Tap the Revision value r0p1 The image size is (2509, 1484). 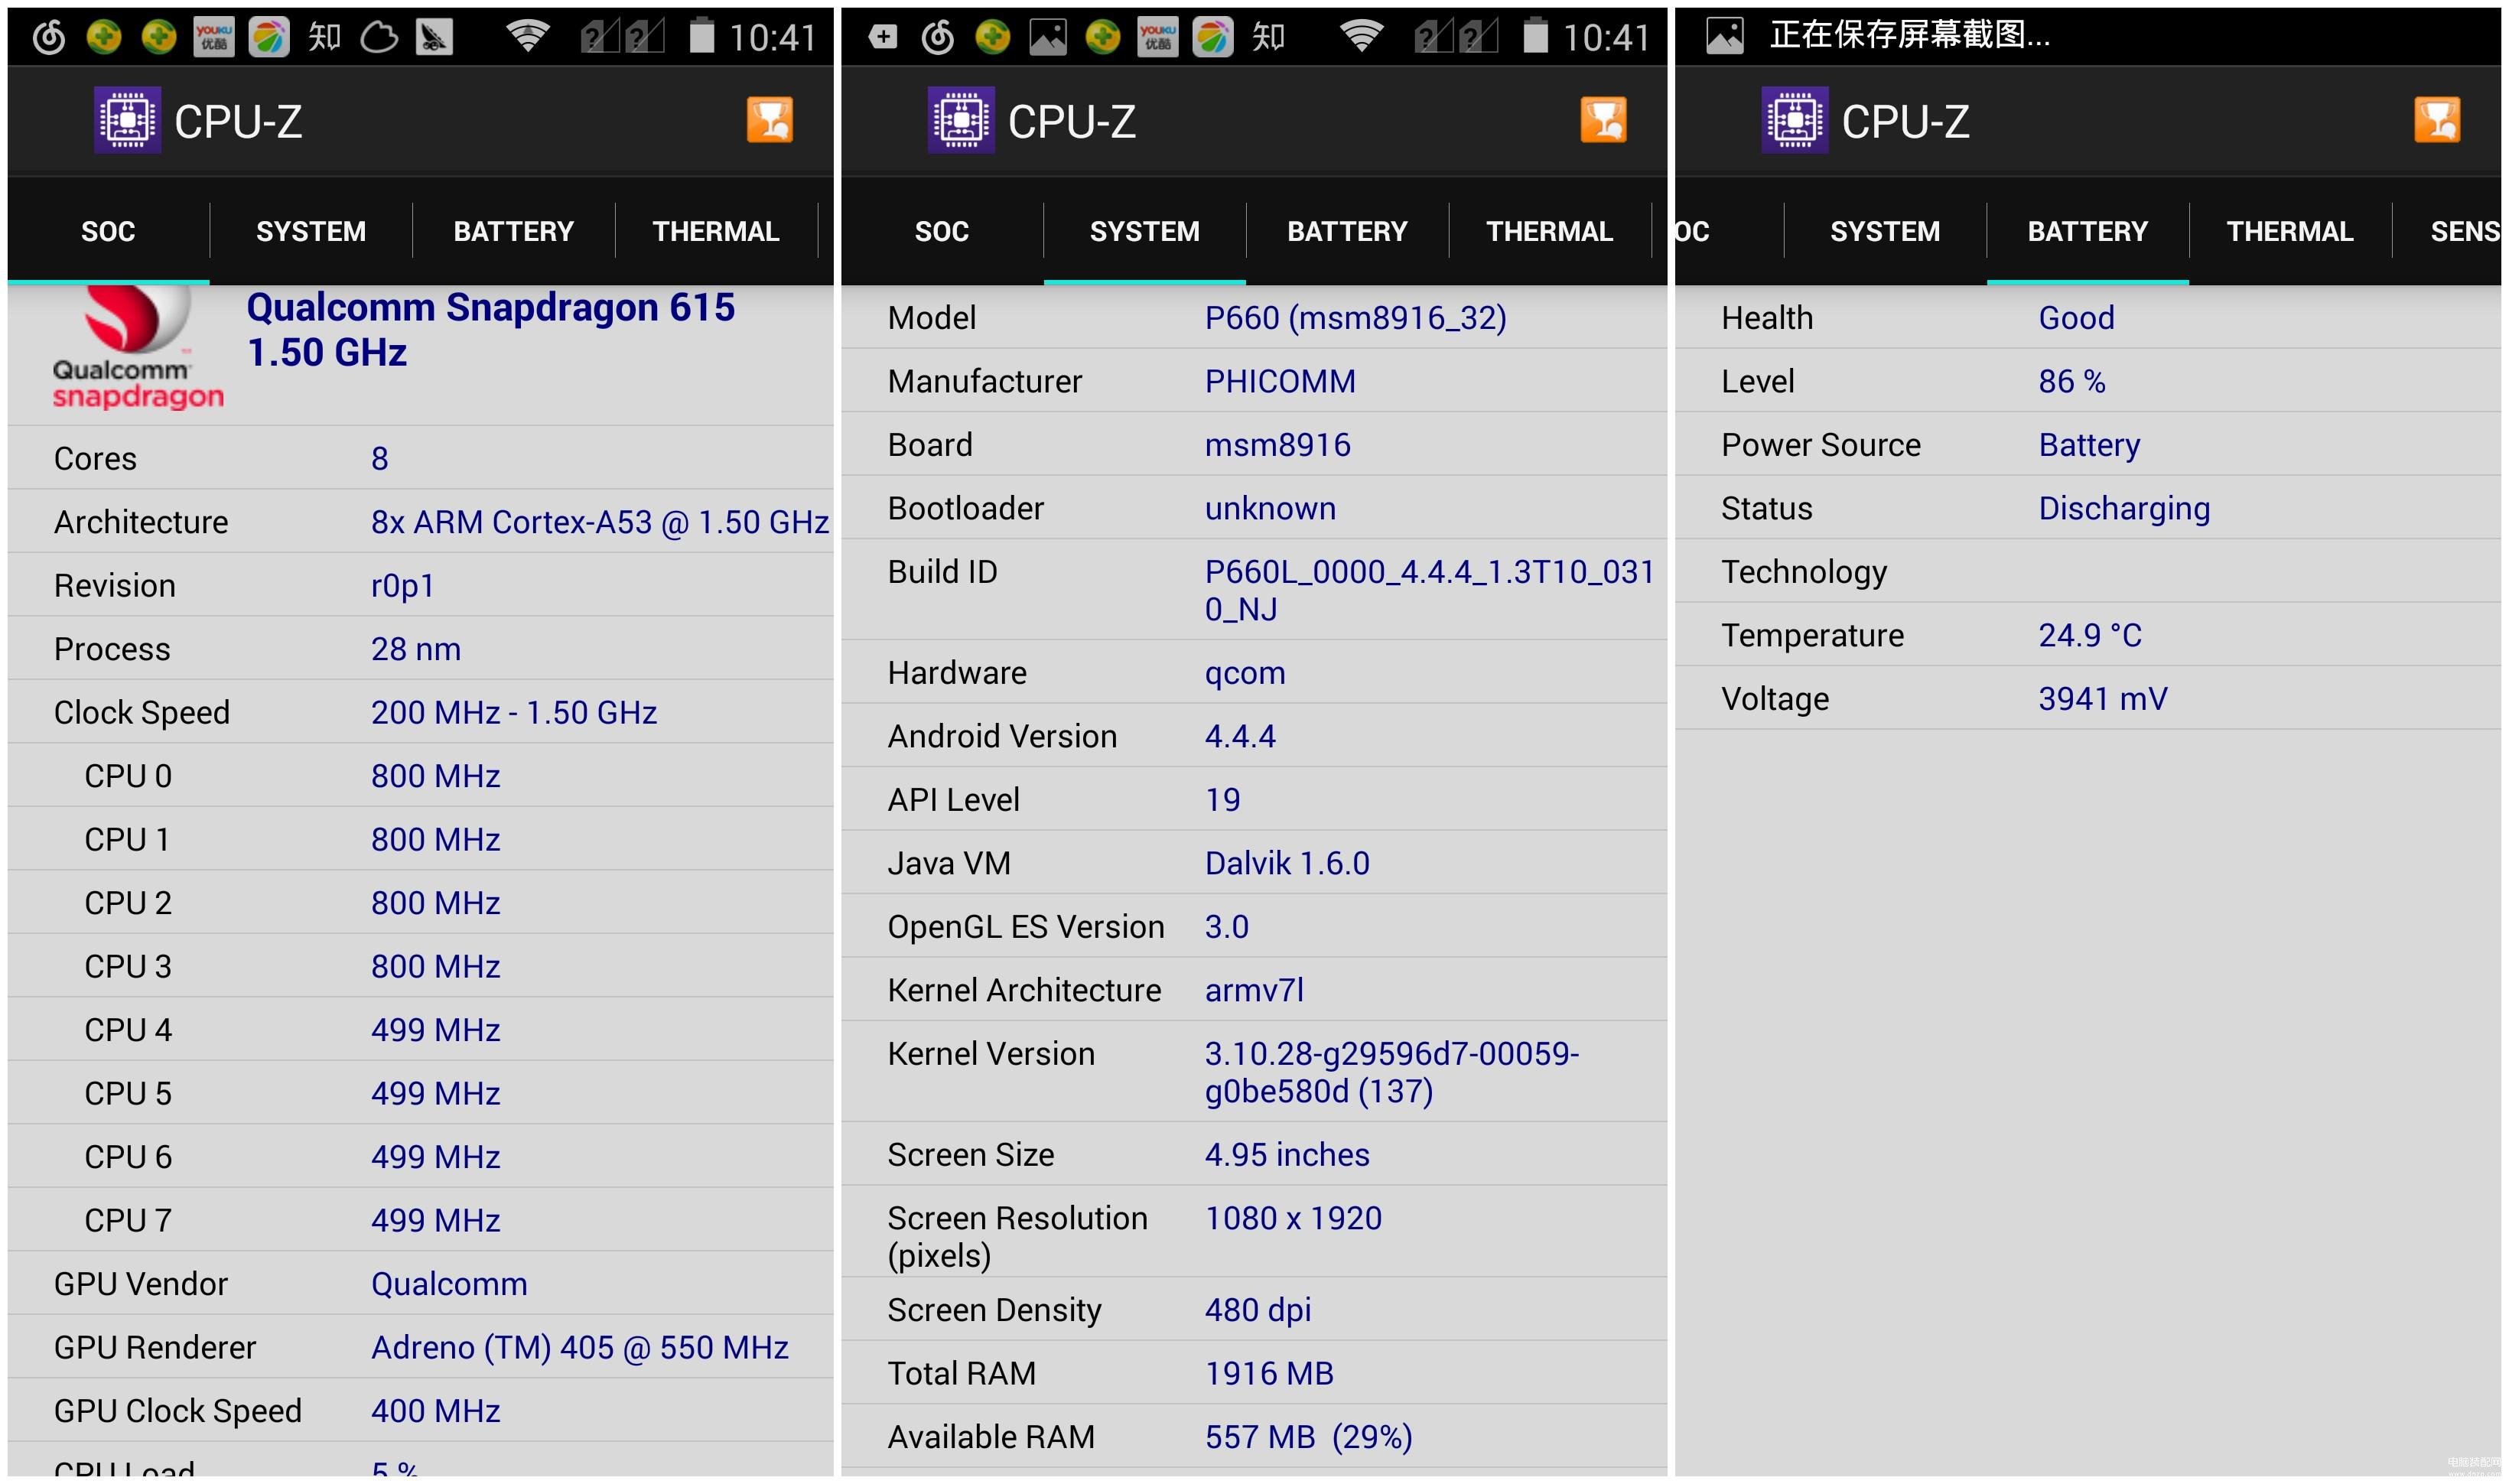tap(402, 585)
